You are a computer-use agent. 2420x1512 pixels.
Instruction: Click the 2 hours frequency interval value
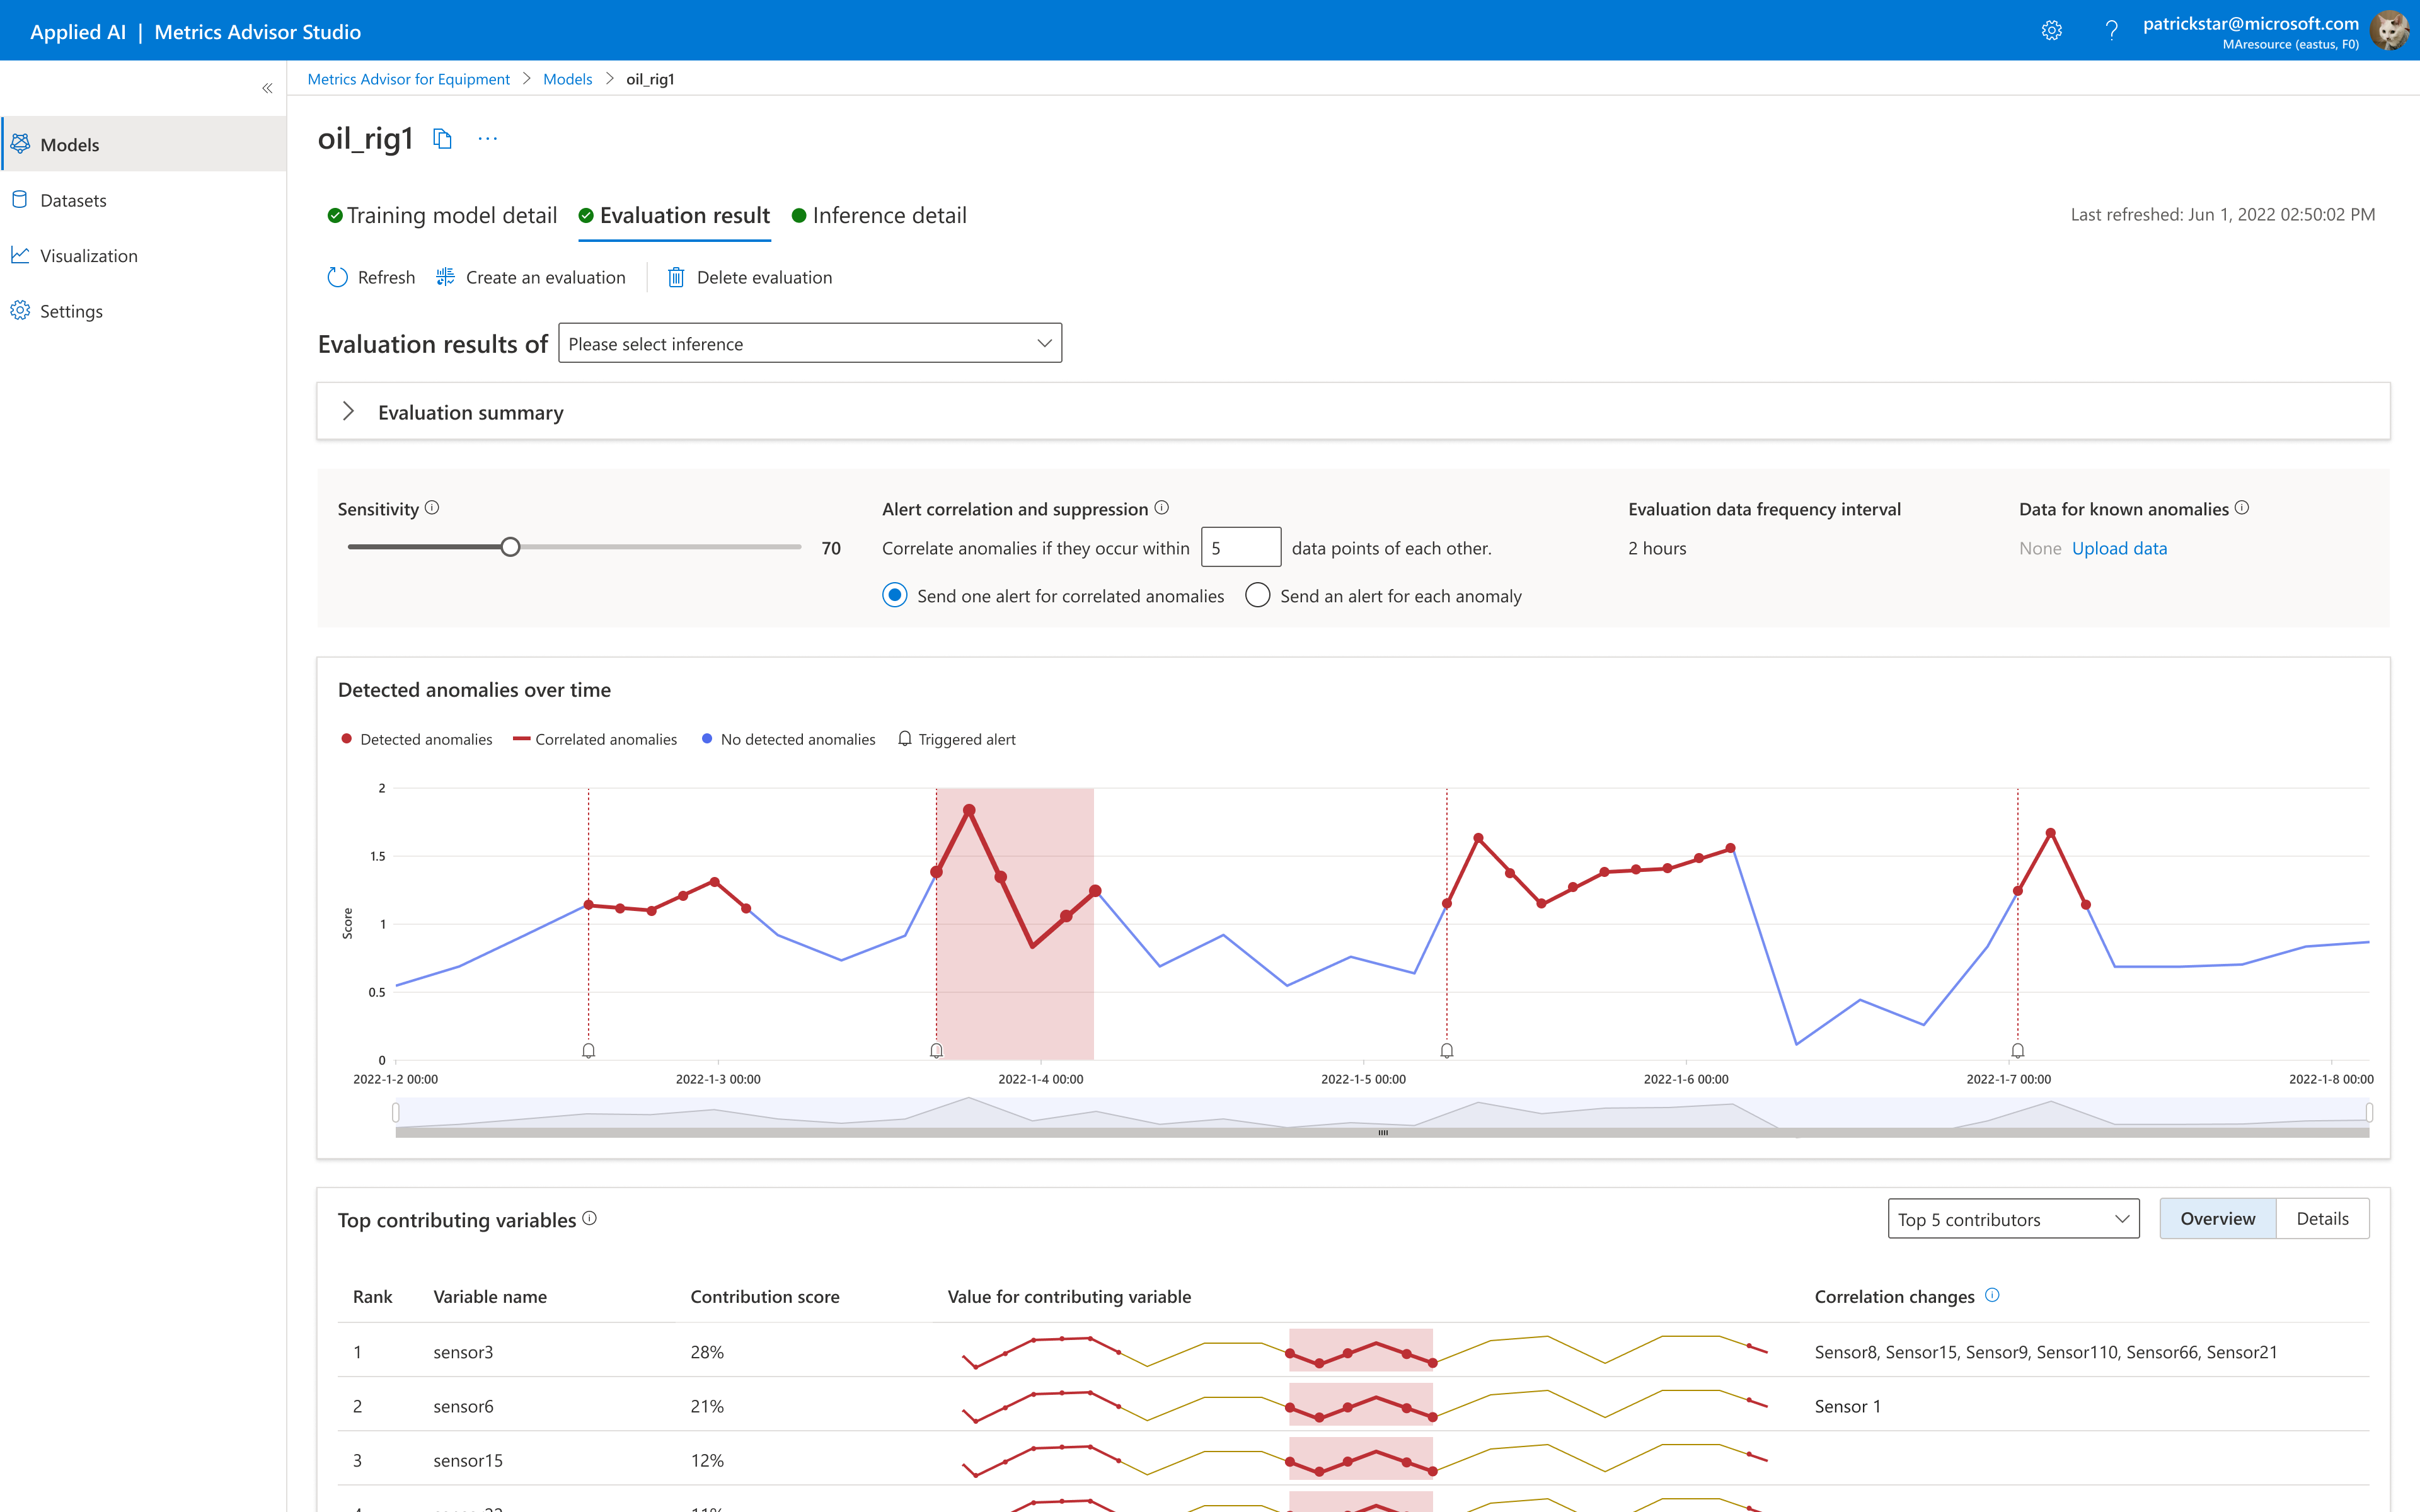(1657, 548)
